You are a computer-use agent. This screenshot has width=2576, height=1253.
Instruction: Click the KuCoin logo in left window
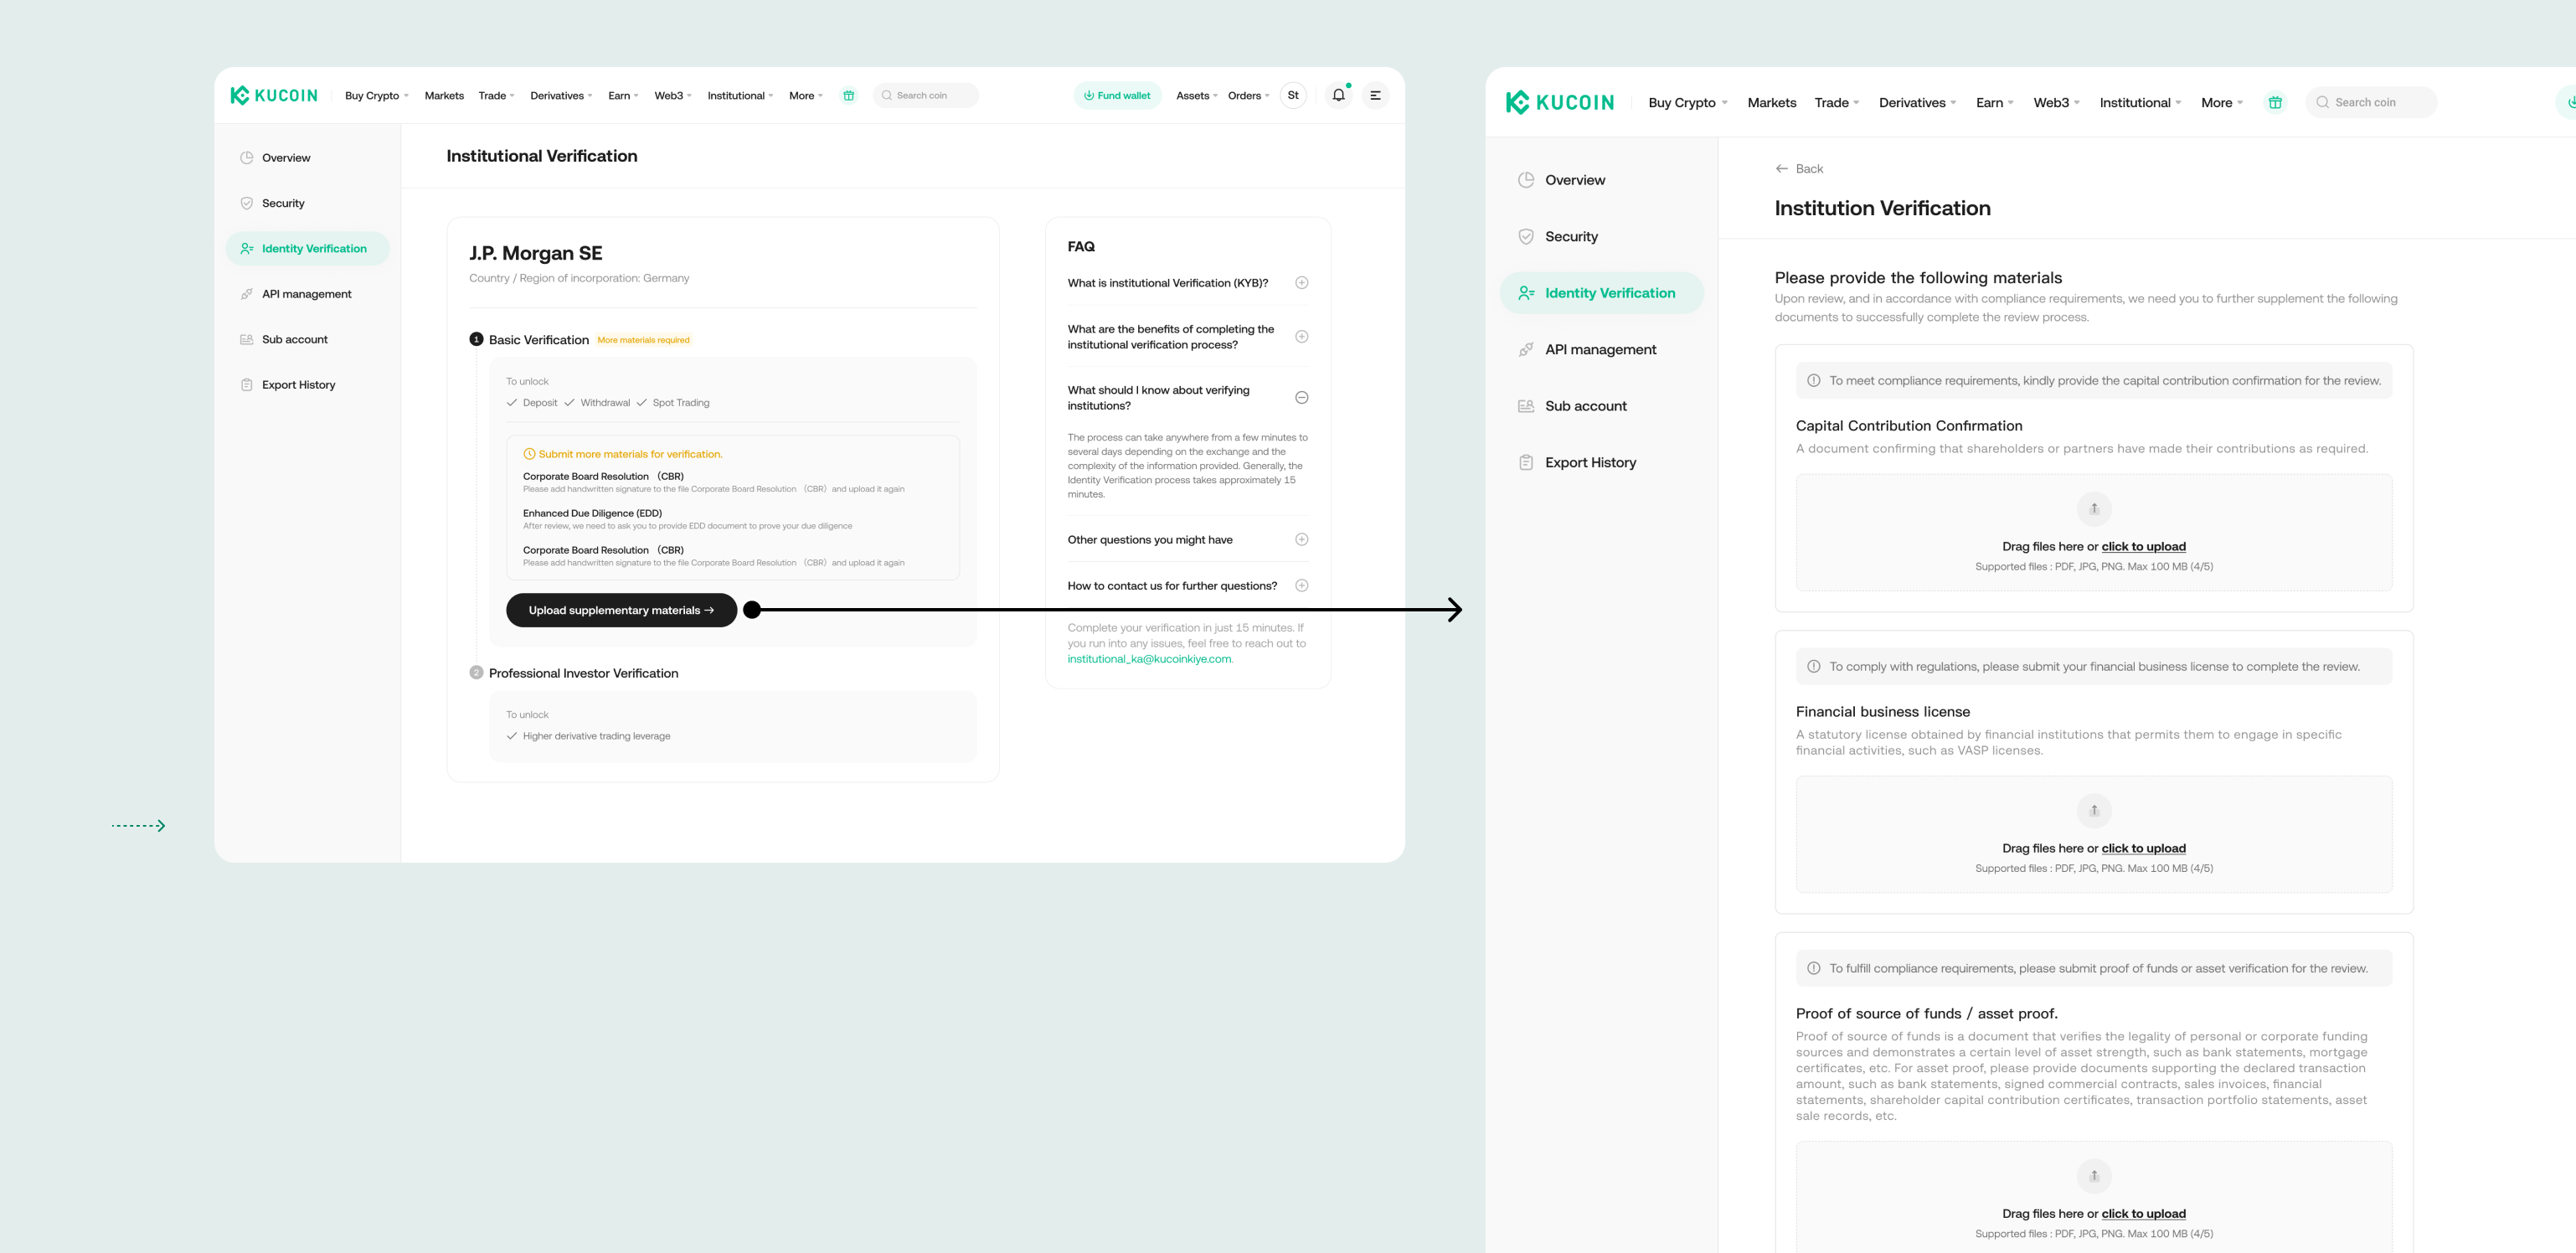pyautogui.click(x=273, y=96)
